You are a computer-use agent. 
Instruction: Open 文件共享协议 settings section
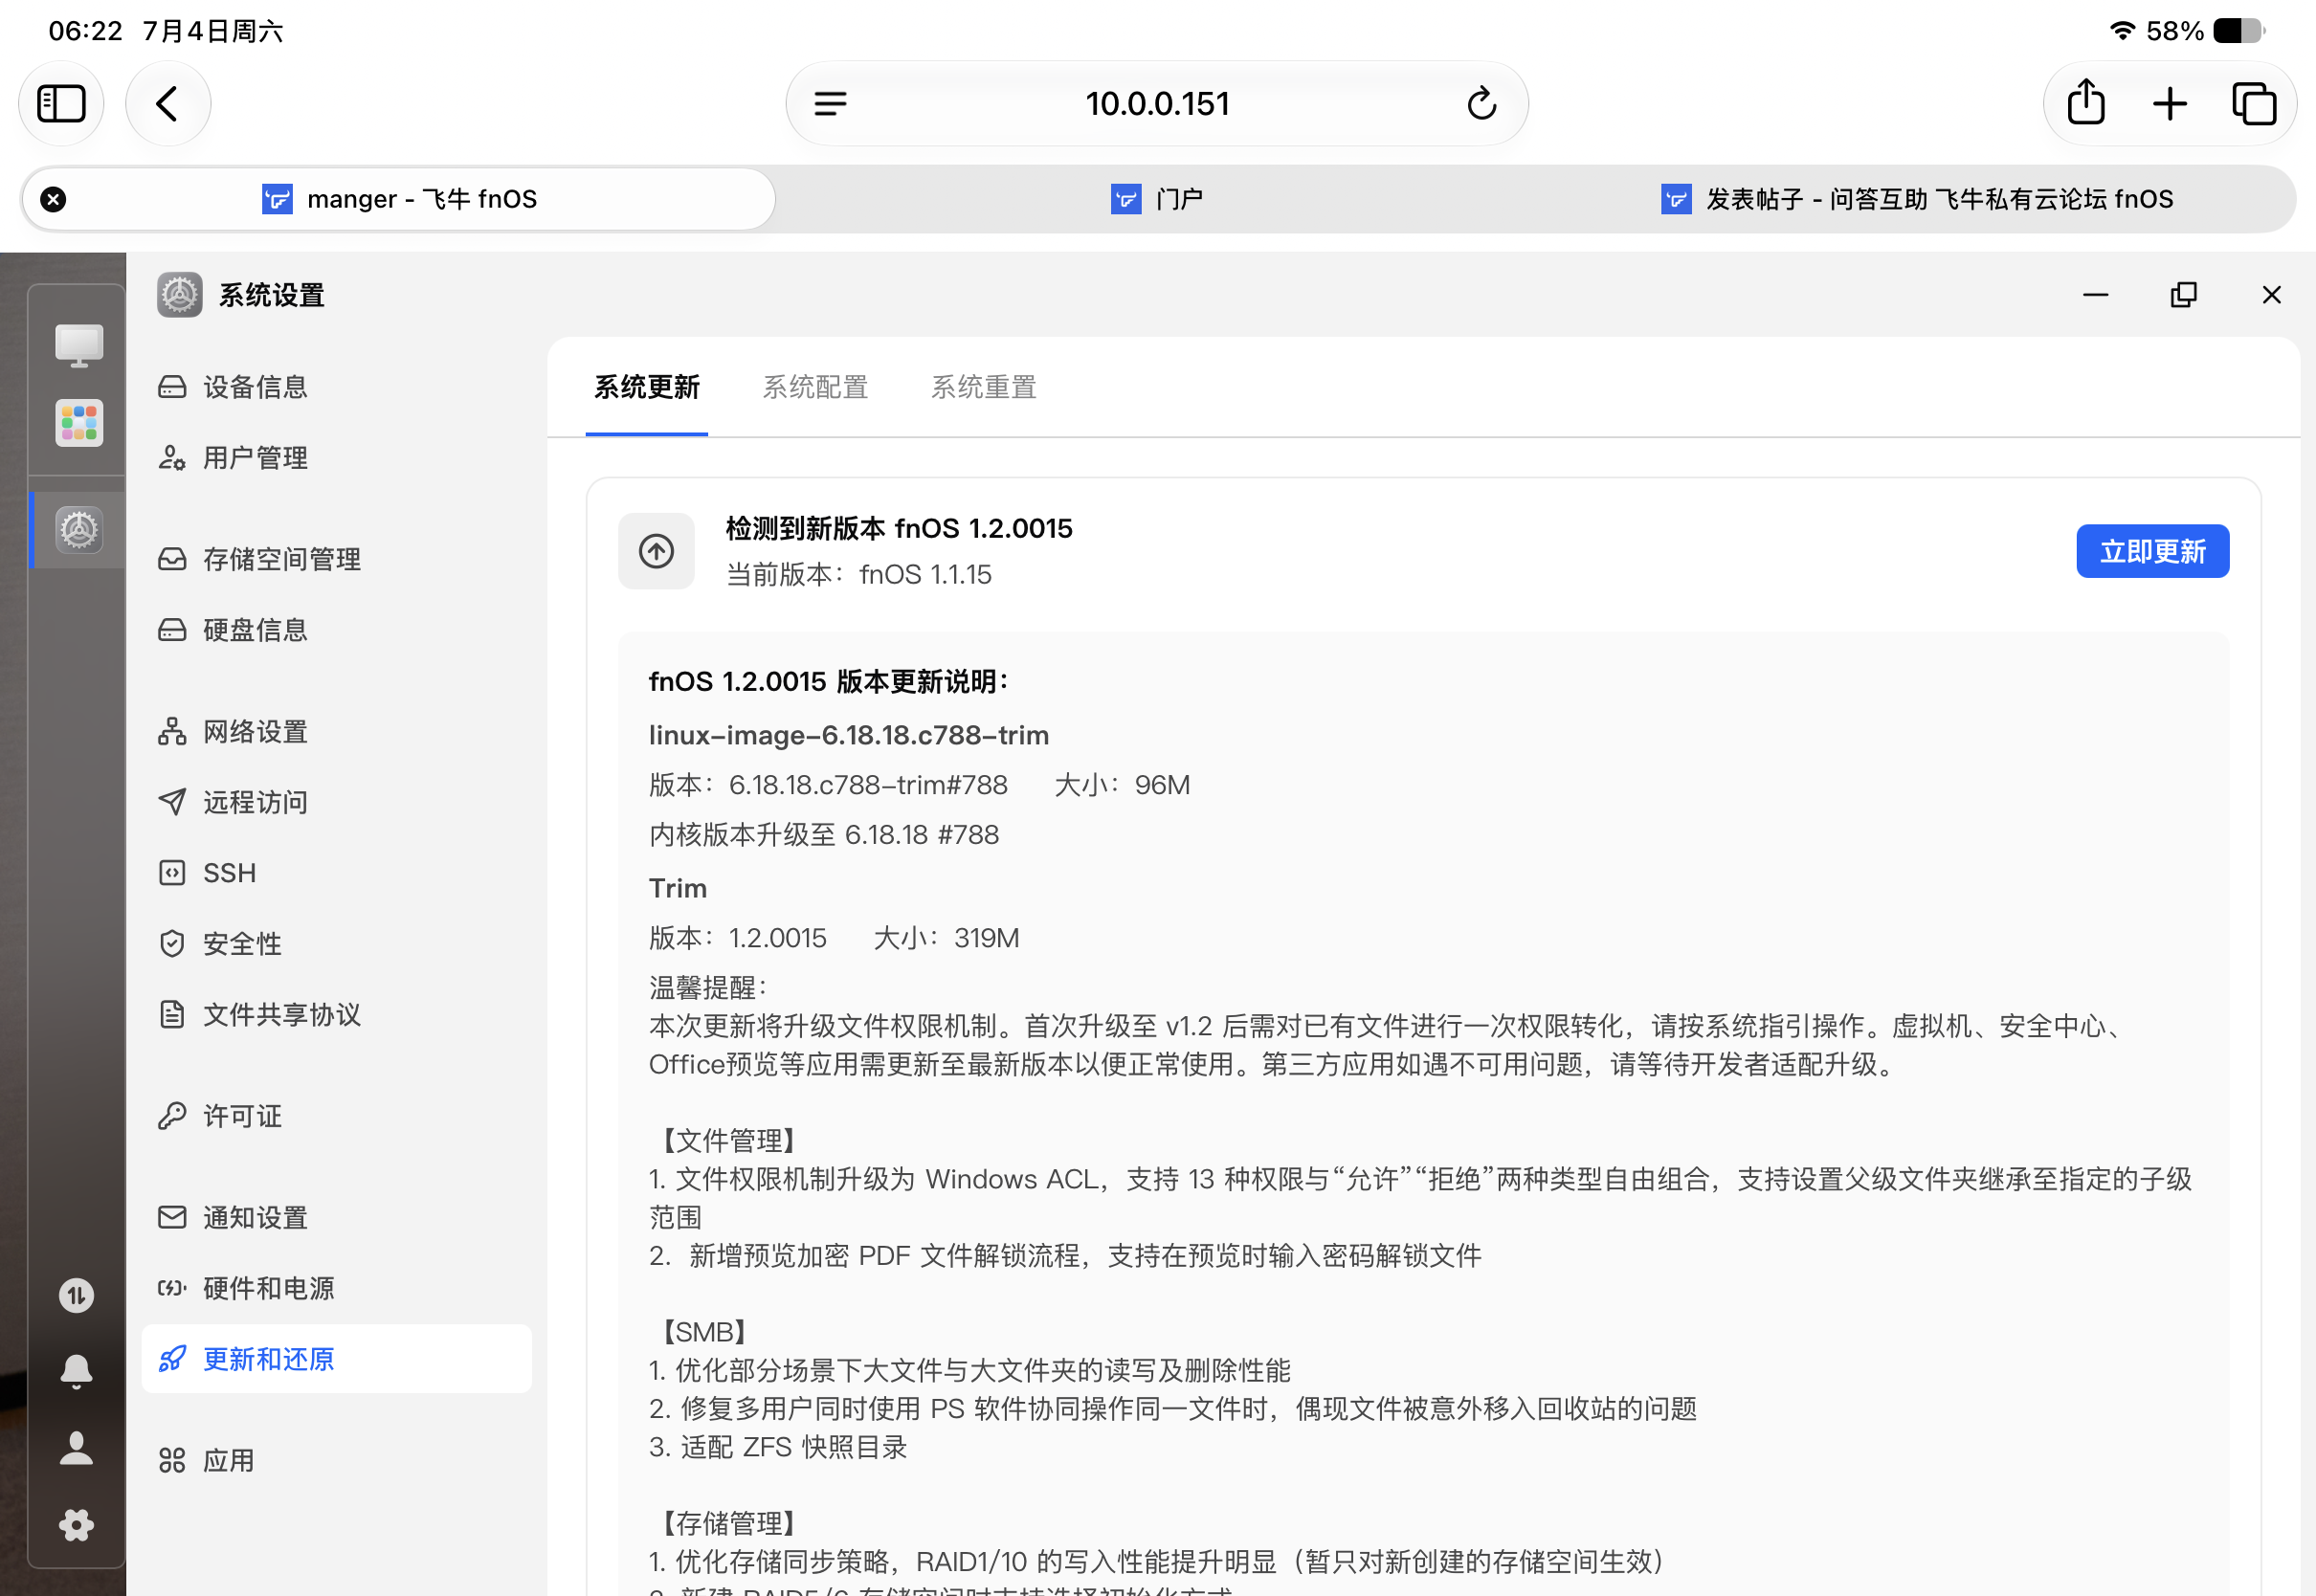(x=337, y=1015)
